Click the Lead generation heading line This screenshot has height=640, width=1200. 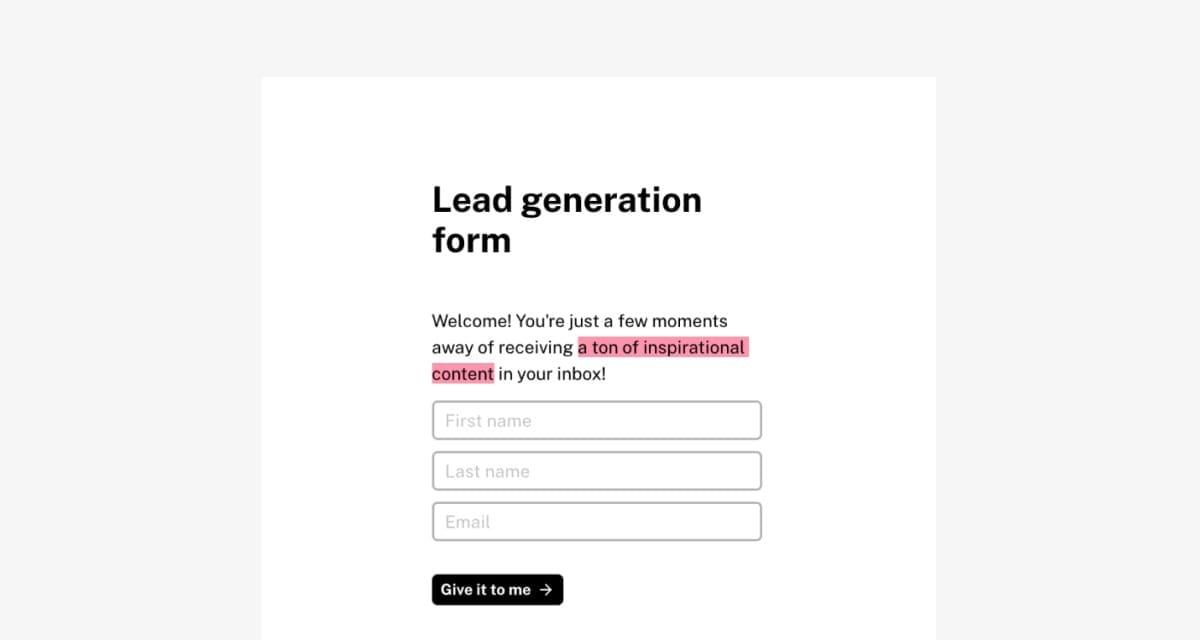[567, 201]
